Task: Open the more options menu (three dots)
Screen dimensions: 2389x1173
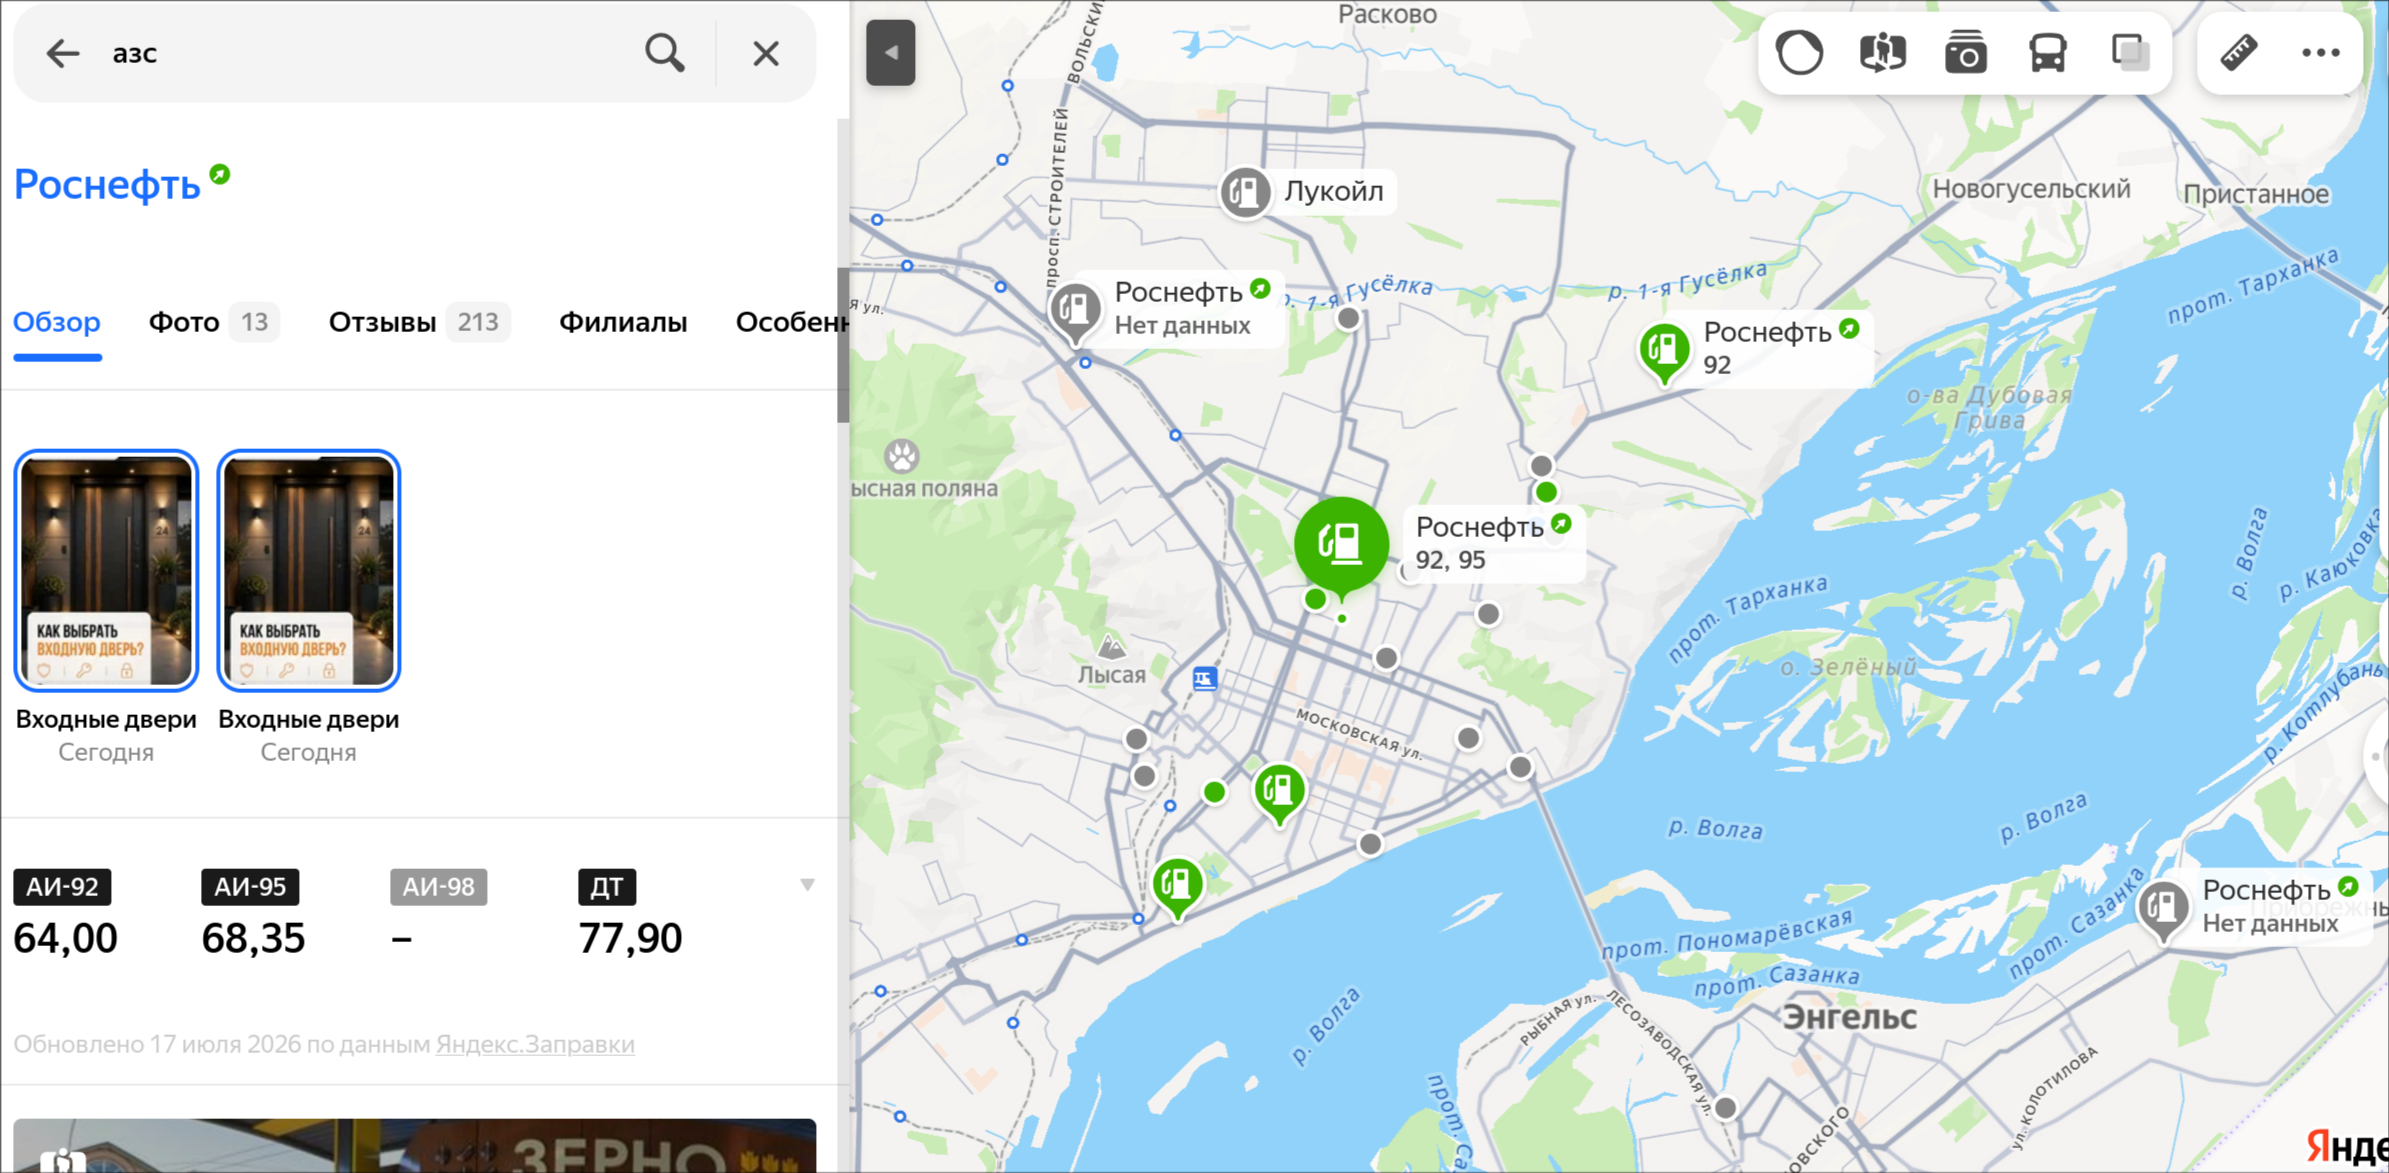Action: (x=2321, y=53)
